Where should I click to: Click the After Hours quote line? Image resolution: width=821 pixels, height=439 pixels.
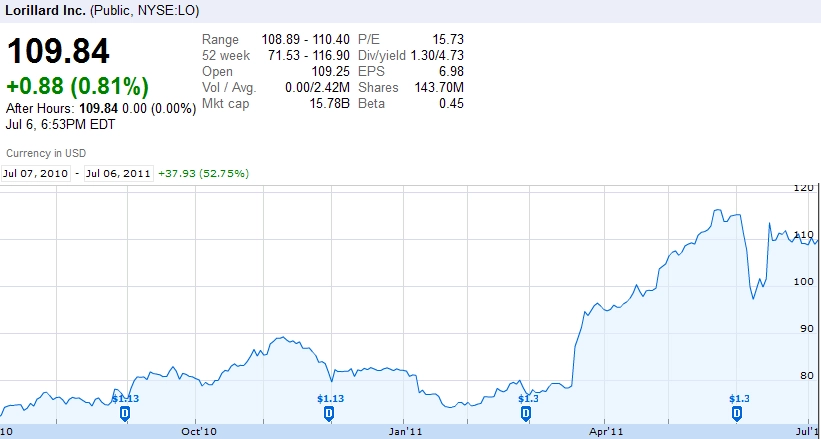point(101,109)
